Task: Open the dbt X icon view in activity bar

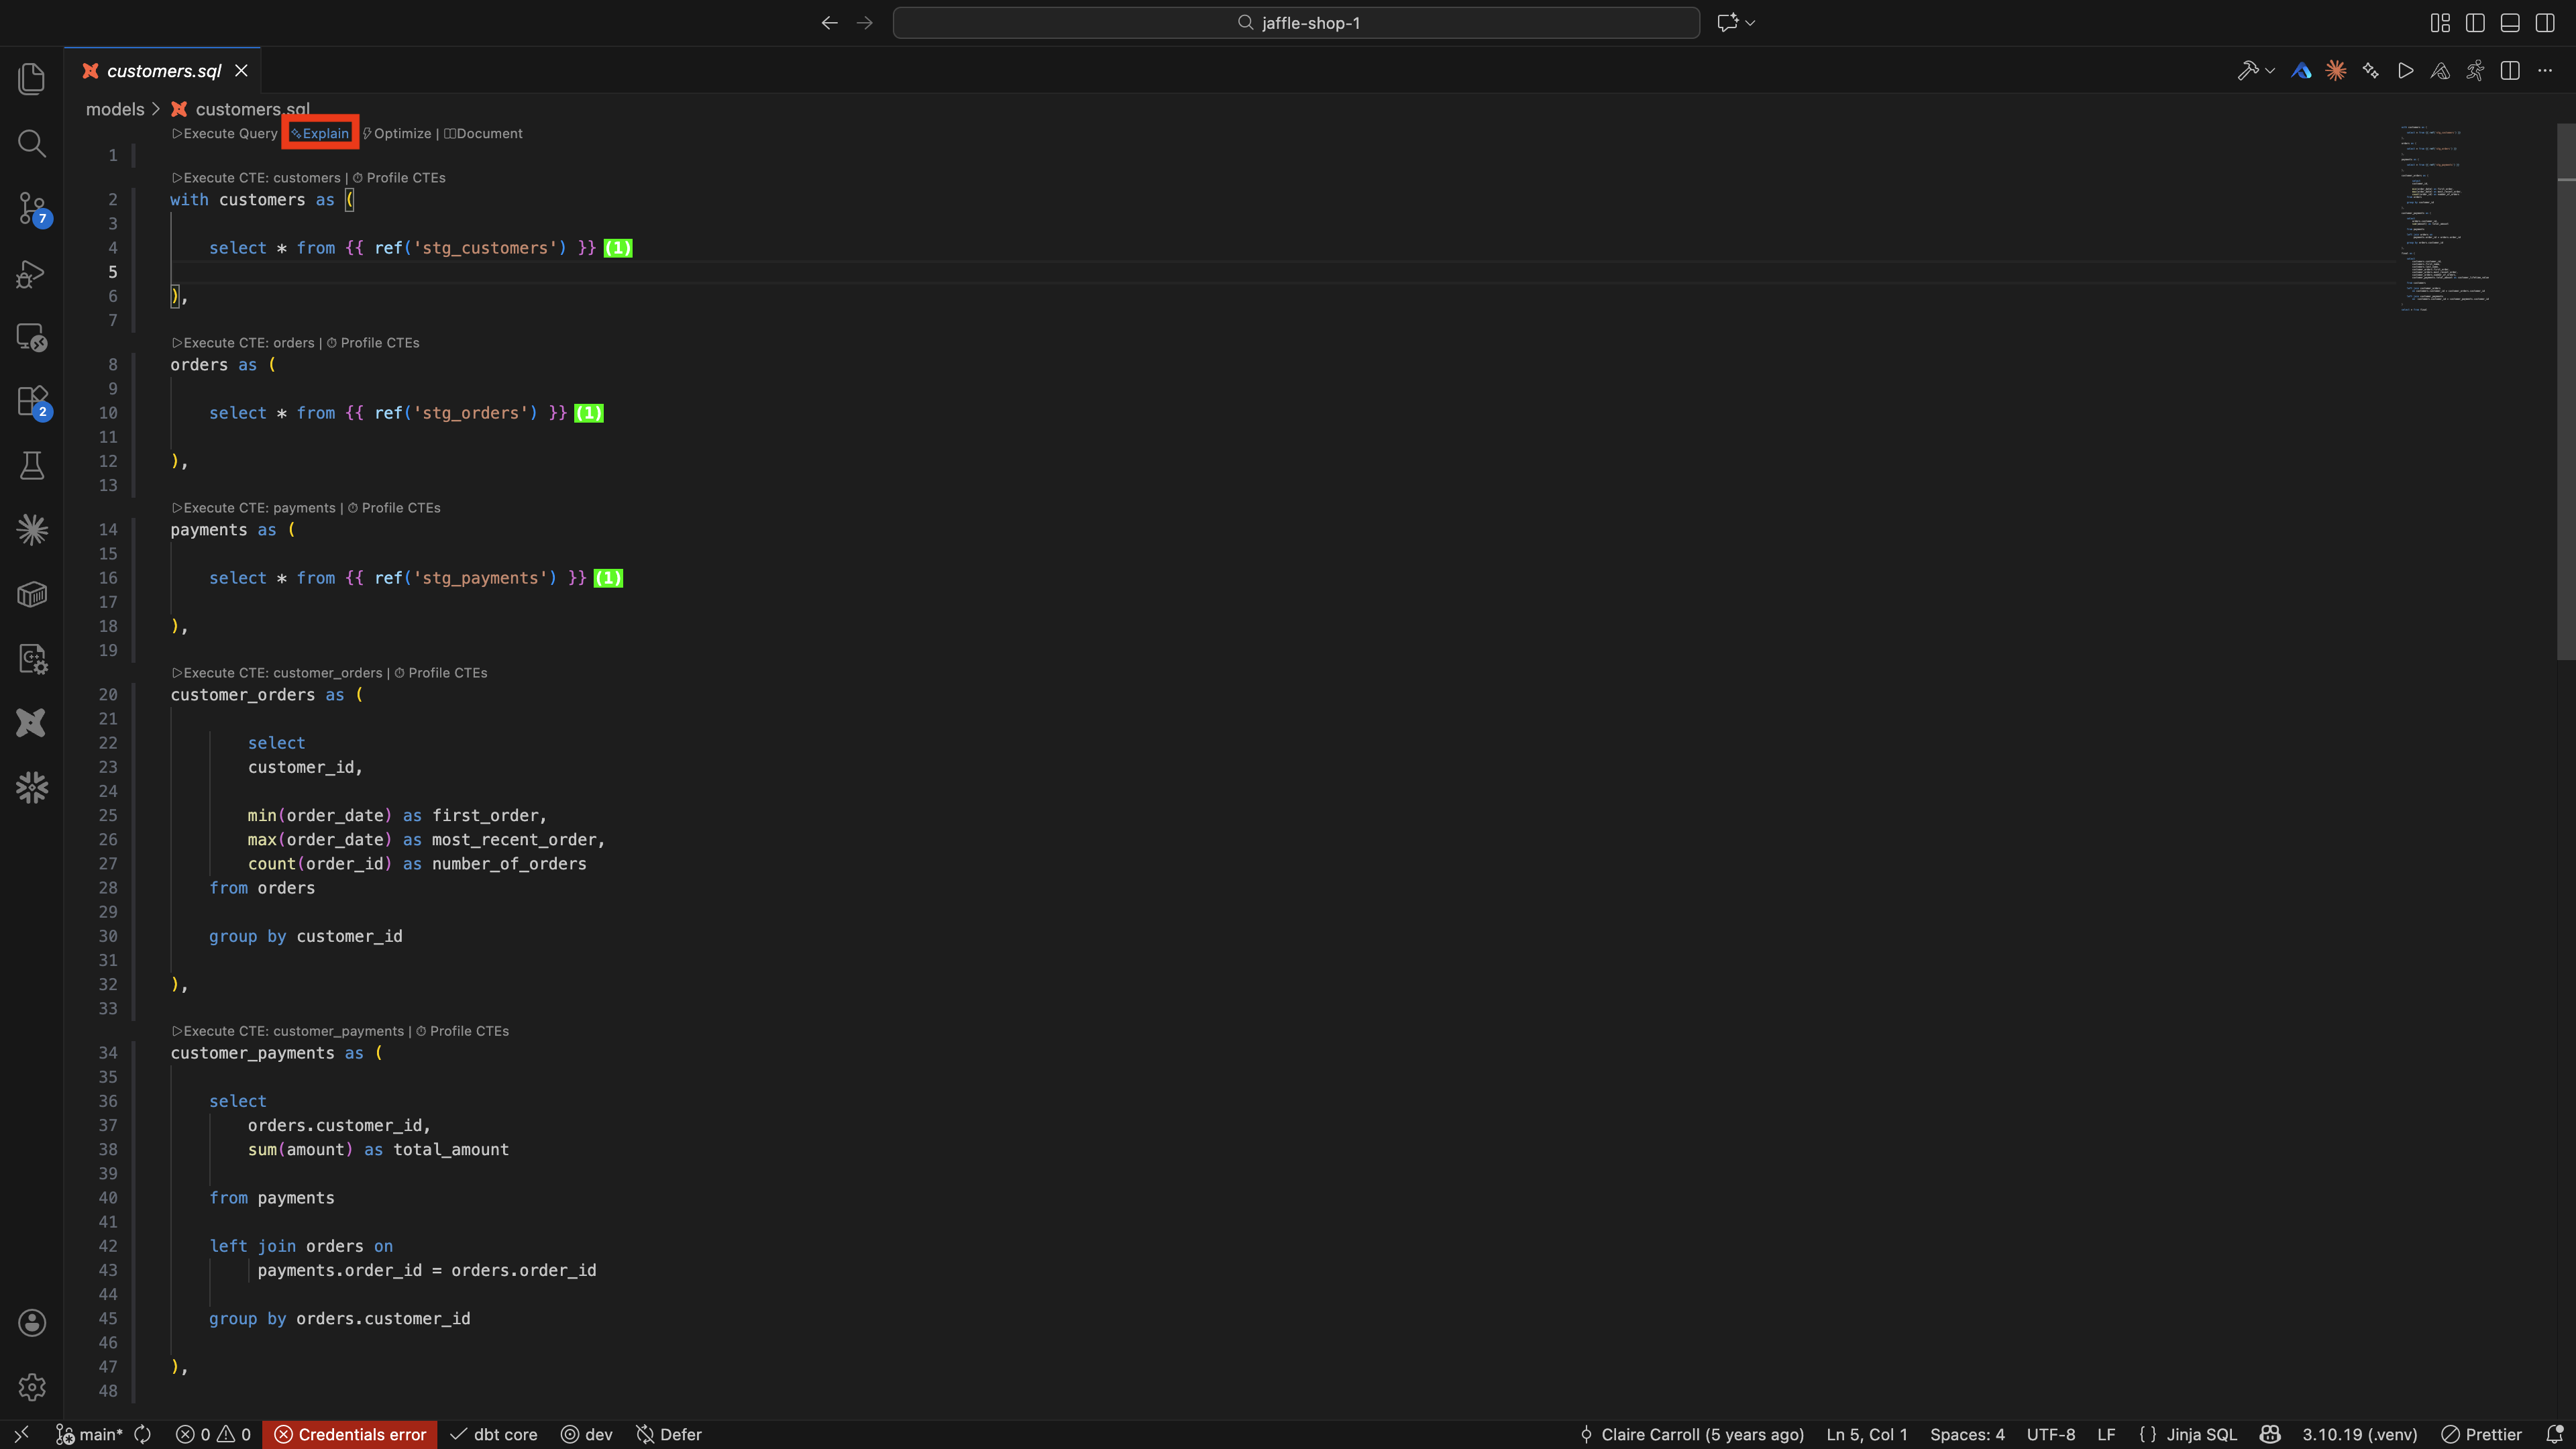Action: 32,723
